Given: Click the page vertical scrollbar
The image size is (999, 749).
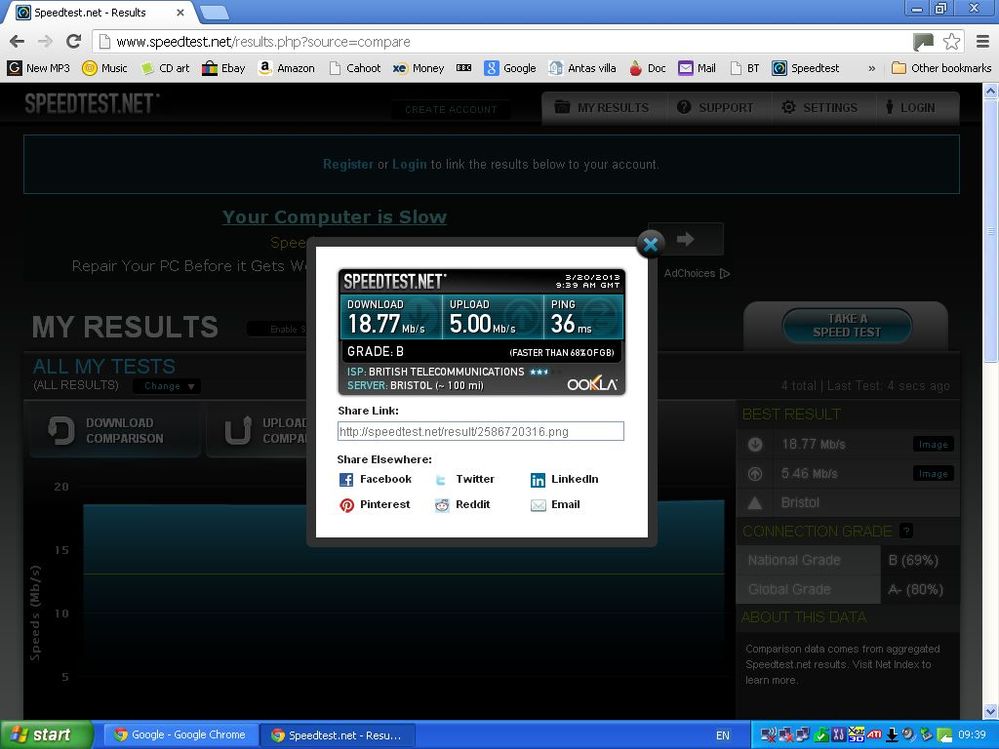Looking at the screenshot, I should coord(990,401).
